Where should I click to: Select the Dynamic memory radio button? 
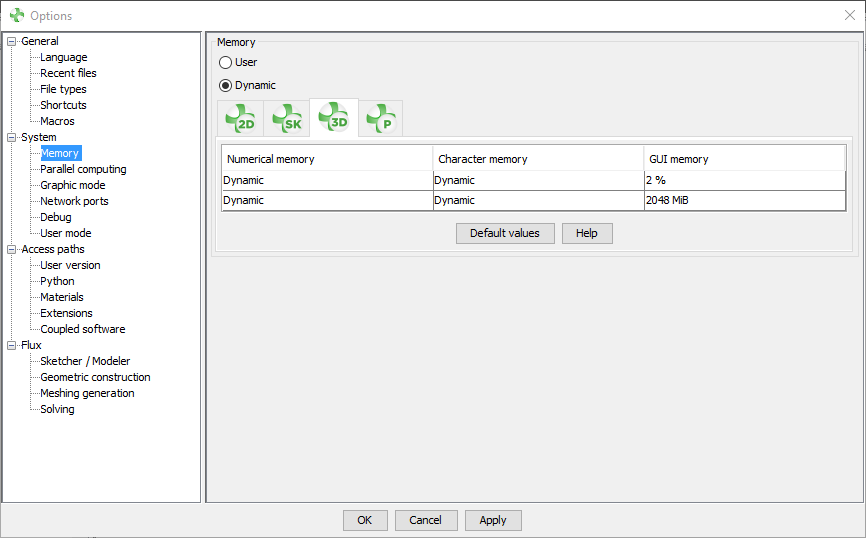tap(226, 85)
